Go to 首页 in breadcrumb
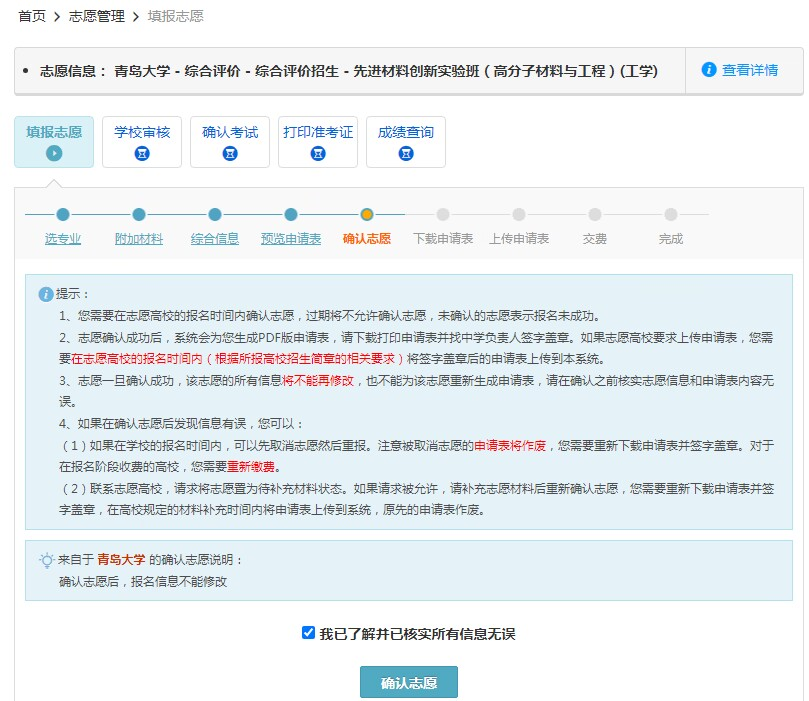This screenshot has height=701, width=809. [x=32, y=16]
